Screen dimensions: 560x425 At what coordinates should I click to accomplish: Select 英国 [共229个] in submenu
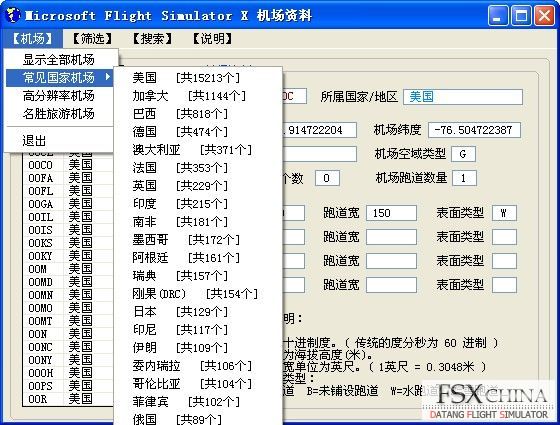198,186
